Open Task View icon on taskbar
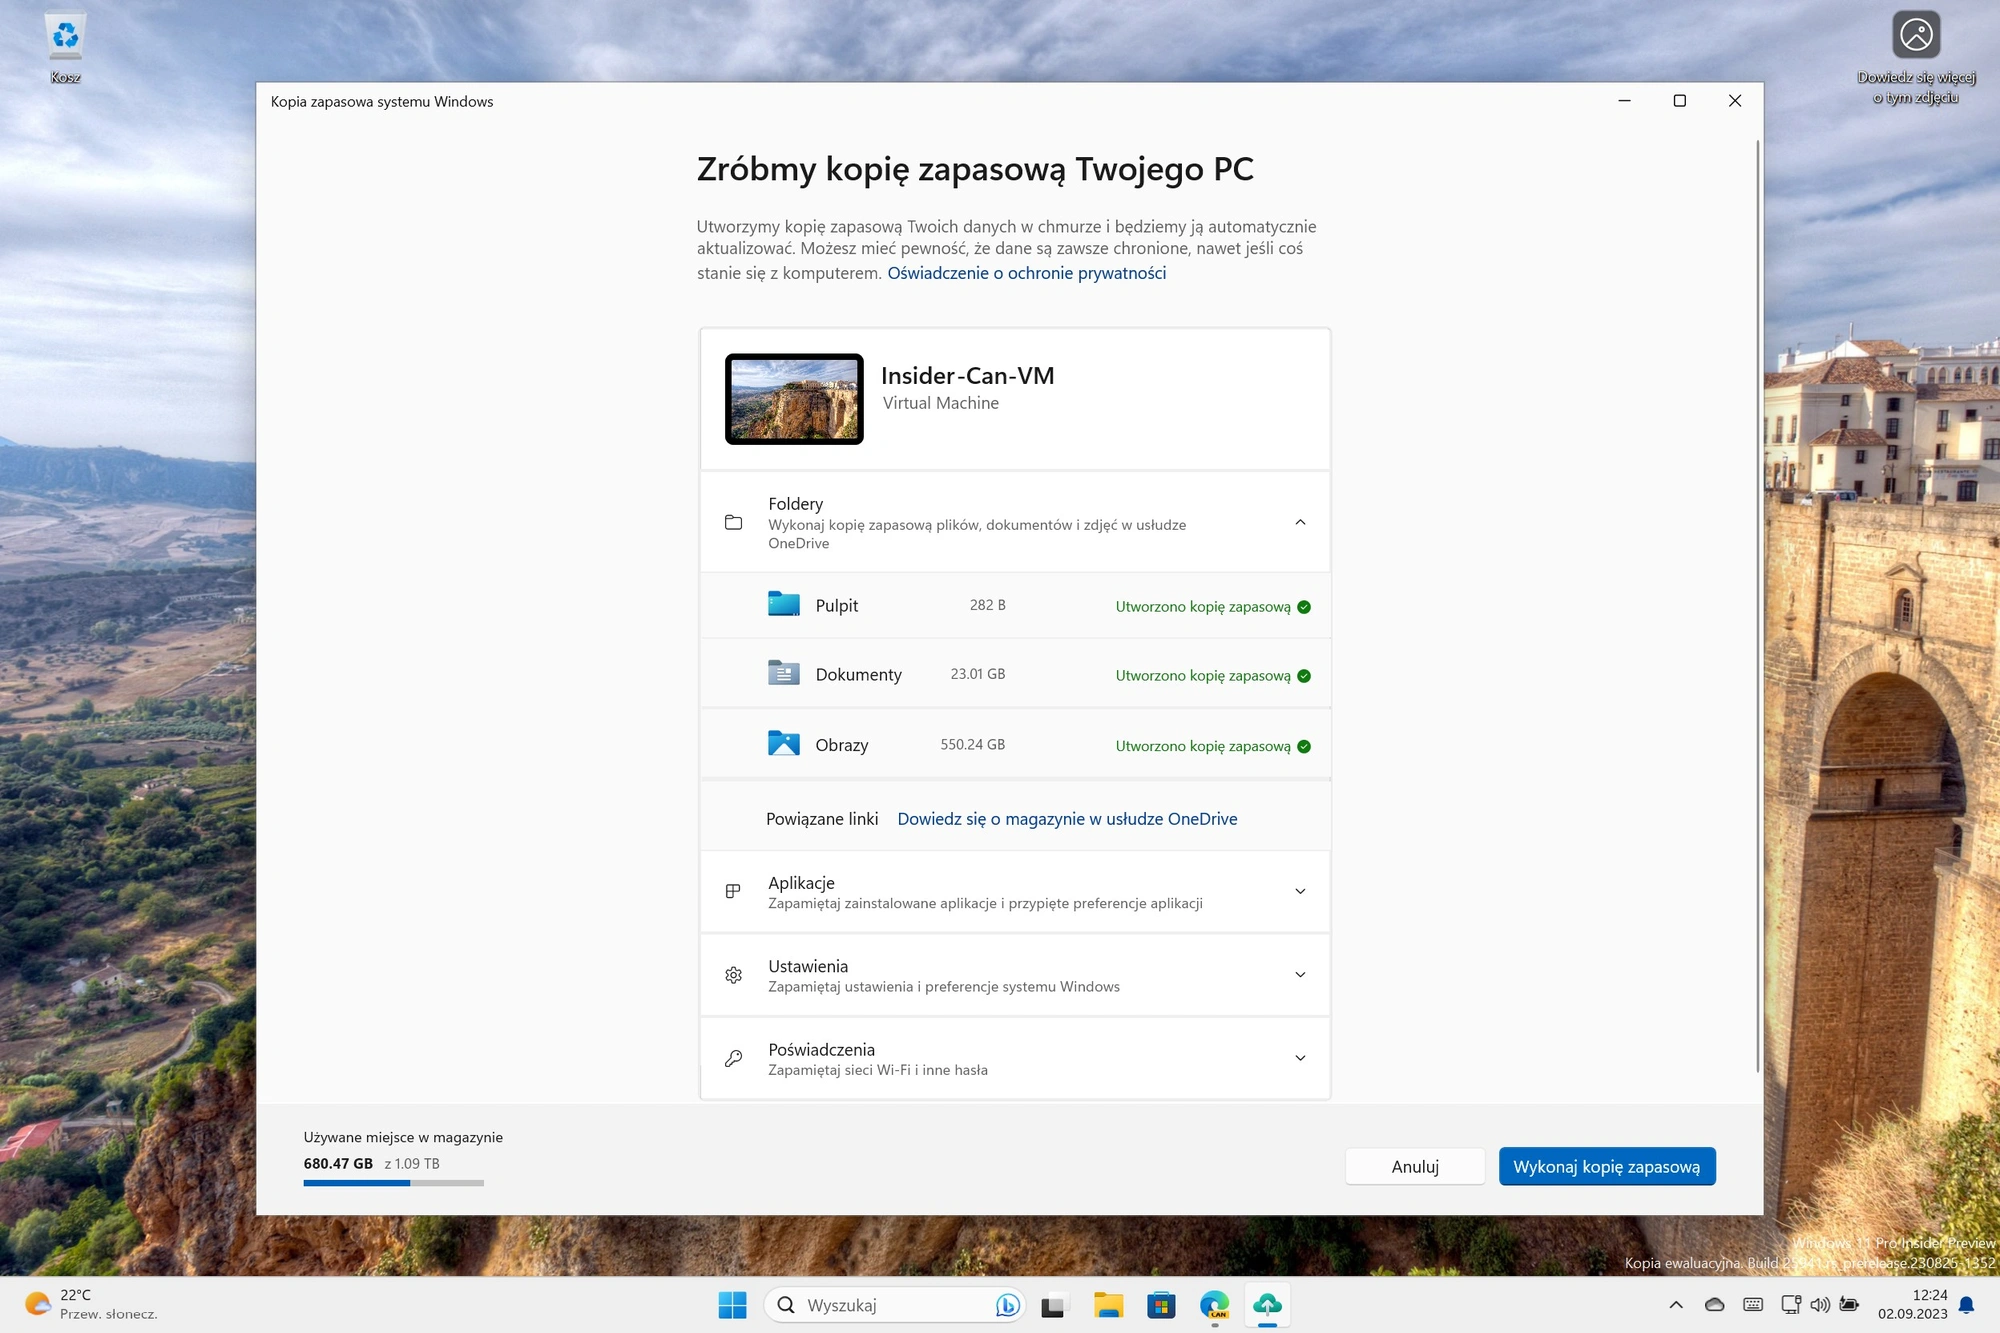 tap(1054, 1305)
